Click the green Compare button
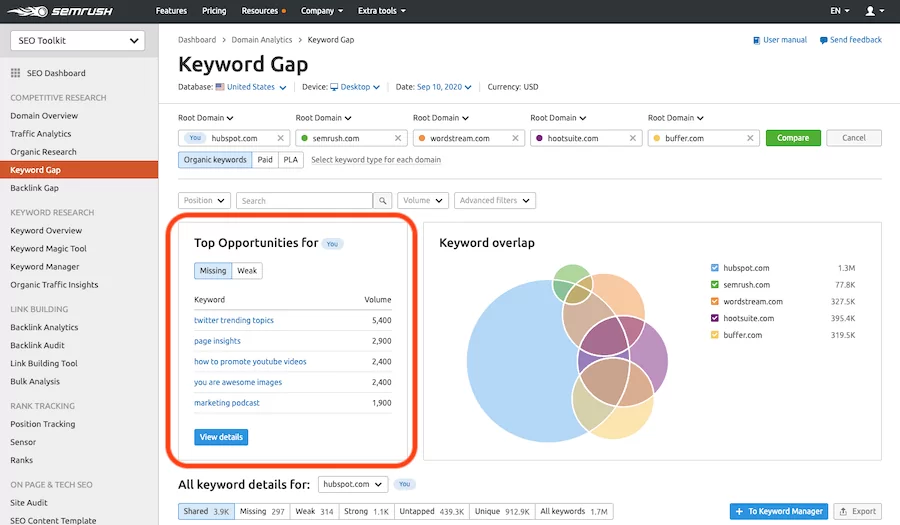 click(x=793, y=138)
